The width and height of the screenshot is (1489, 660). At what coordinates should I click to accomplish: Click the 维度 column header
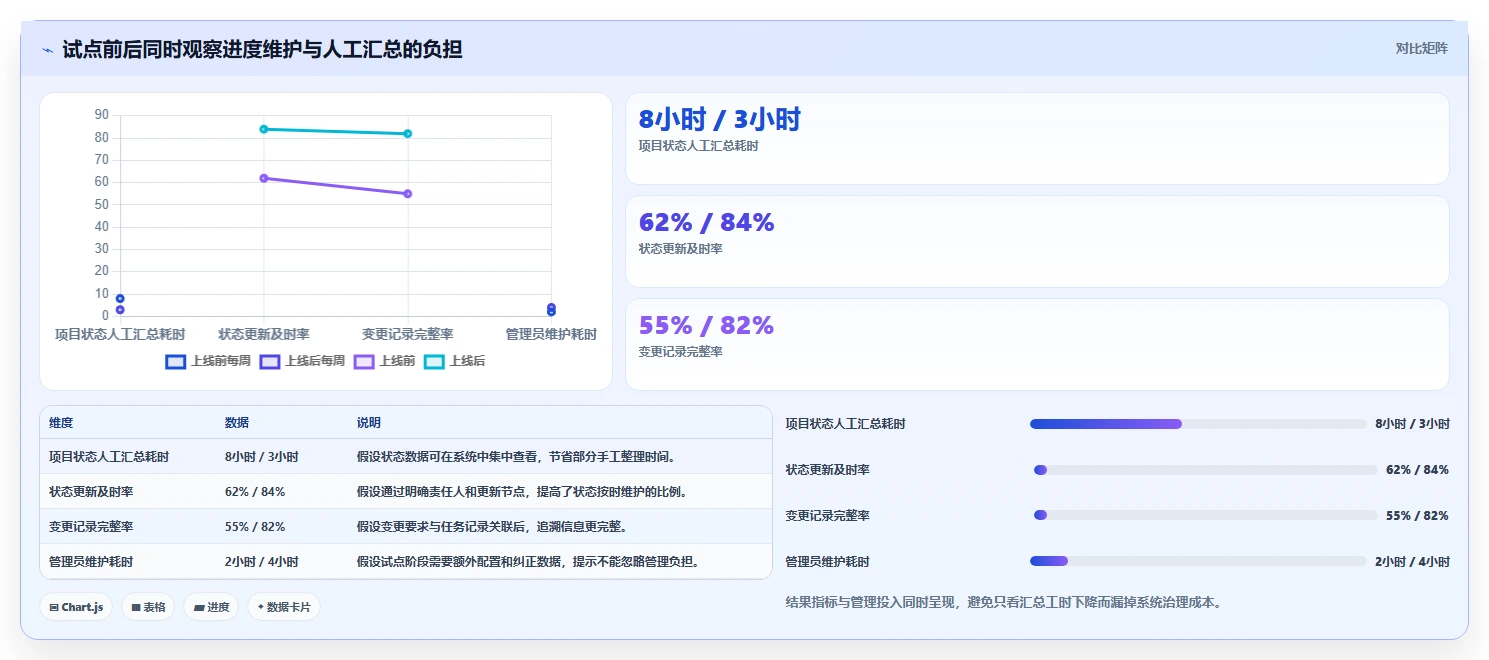coord(61,423)
